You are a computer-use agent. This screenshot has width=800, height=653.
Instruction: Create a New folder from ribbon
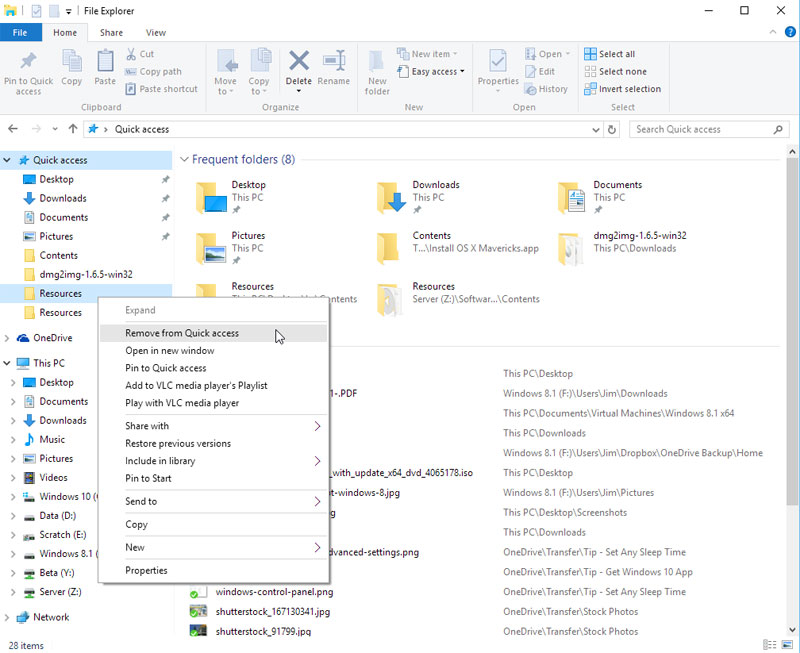(x=377, y=72)
